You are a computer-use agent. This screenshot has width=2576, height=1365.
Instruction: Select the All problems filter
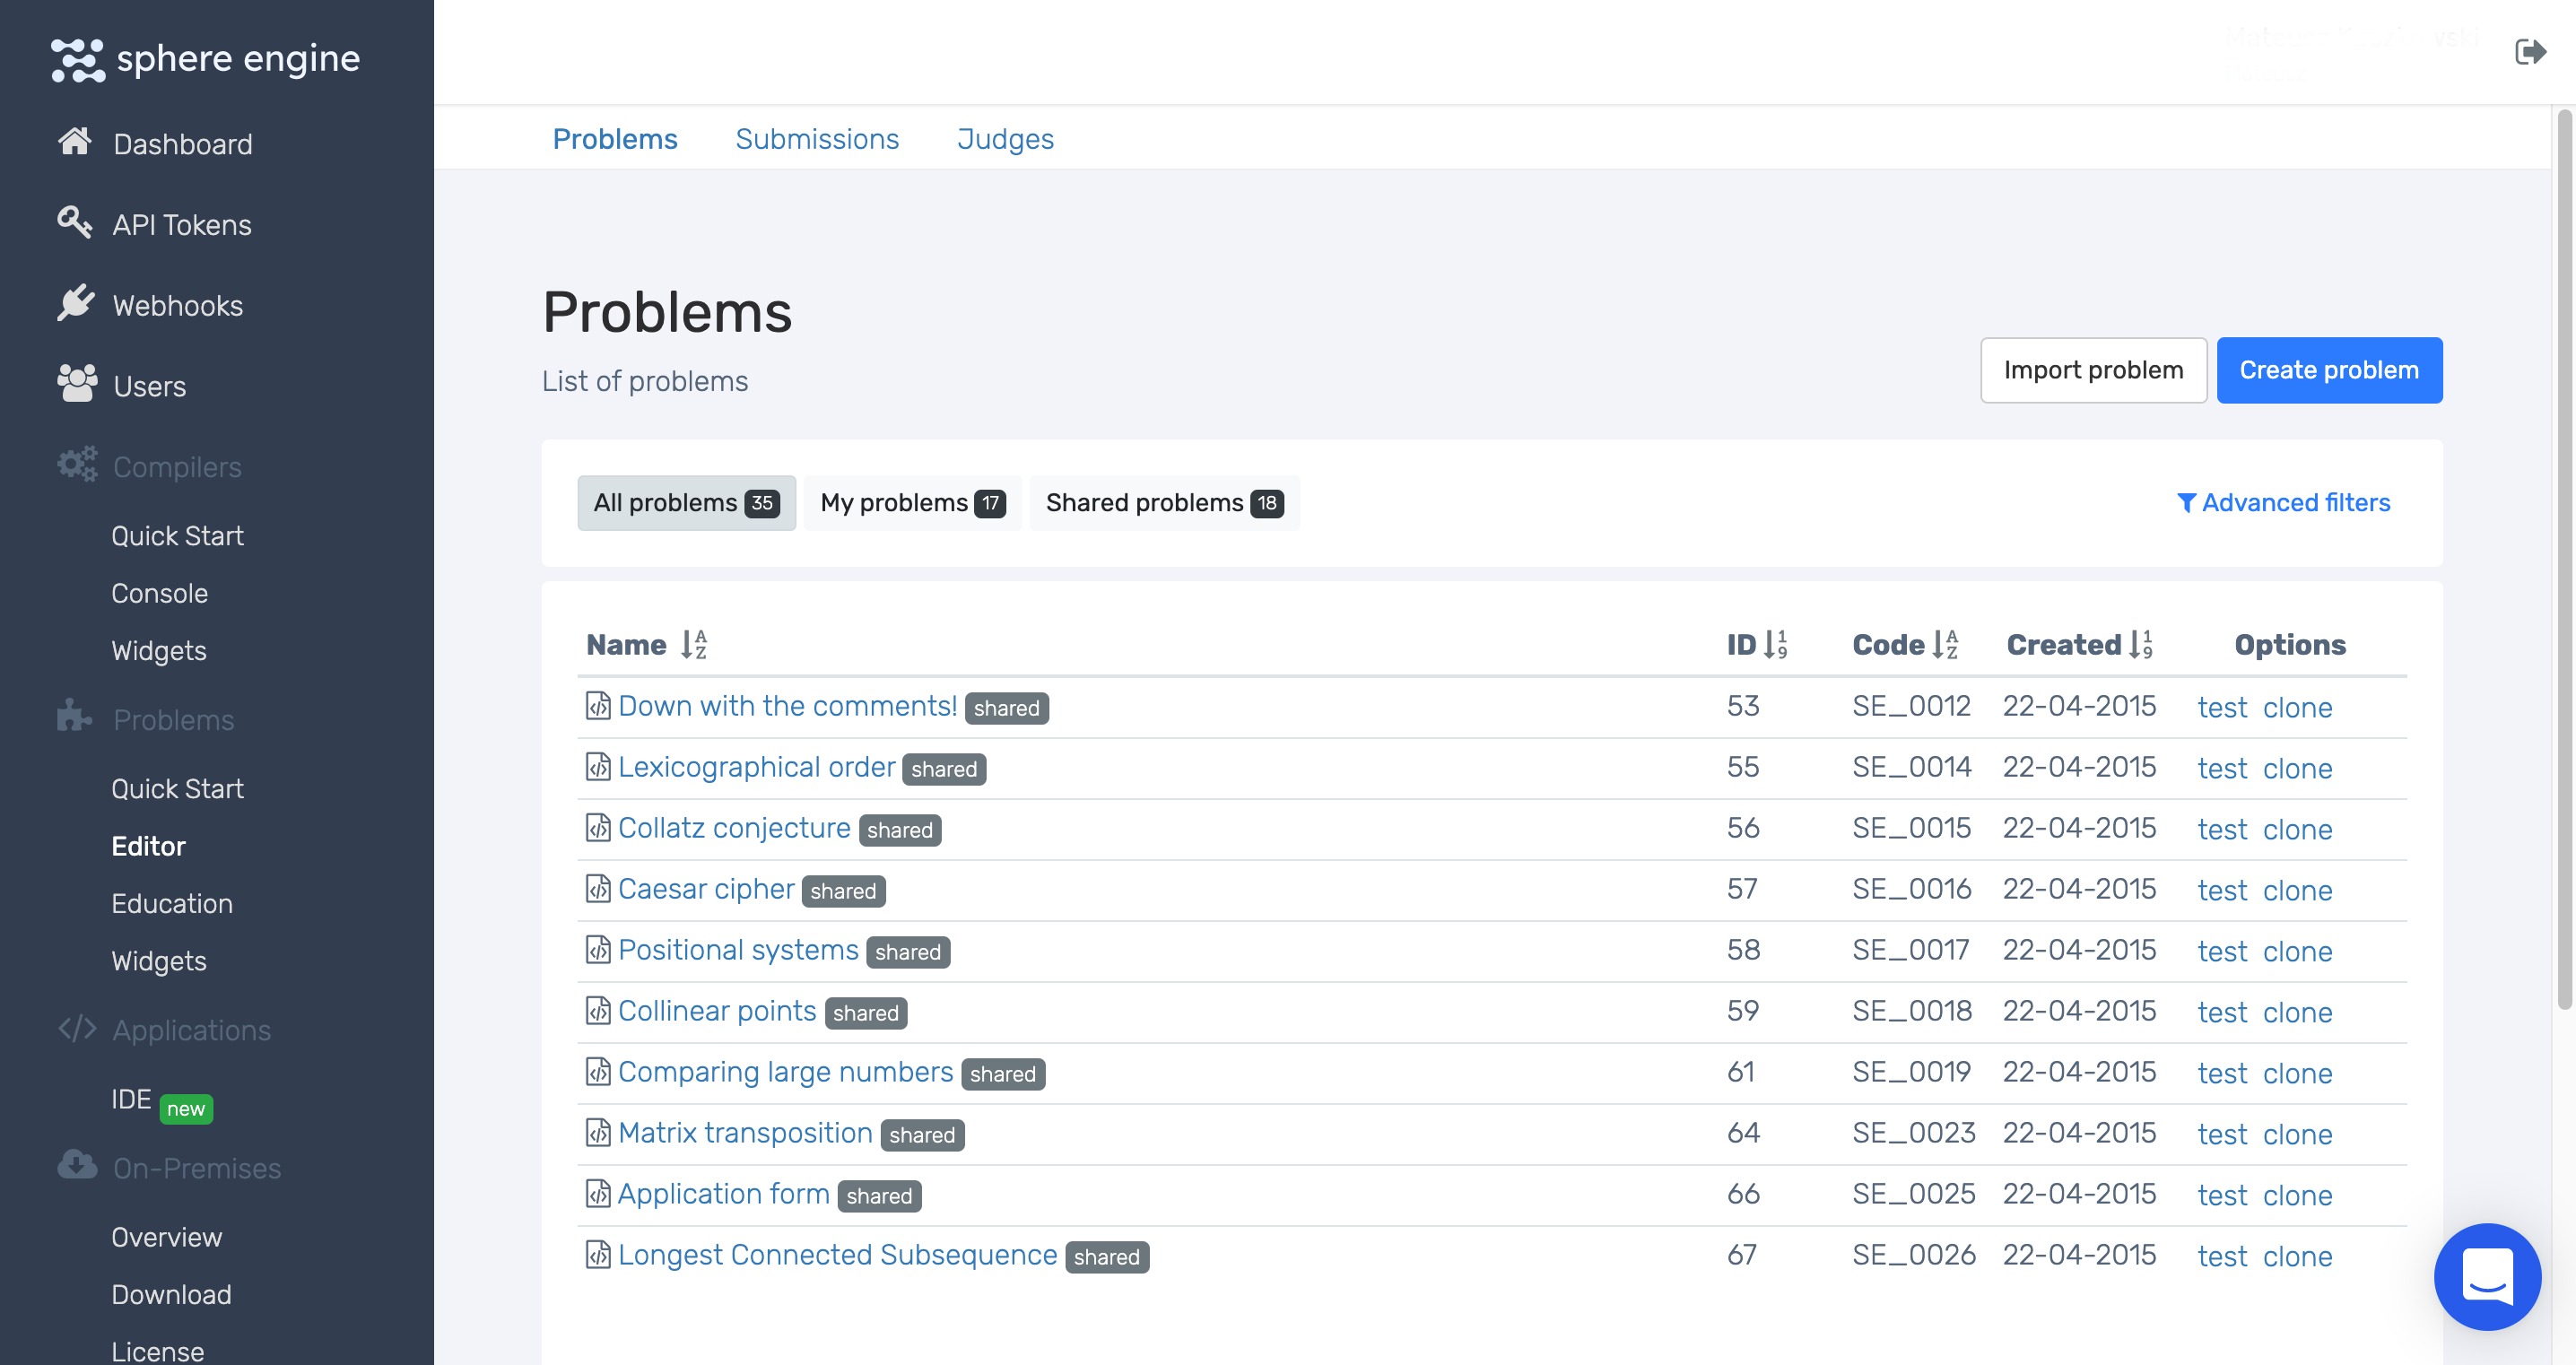click(x=686, y=503)
